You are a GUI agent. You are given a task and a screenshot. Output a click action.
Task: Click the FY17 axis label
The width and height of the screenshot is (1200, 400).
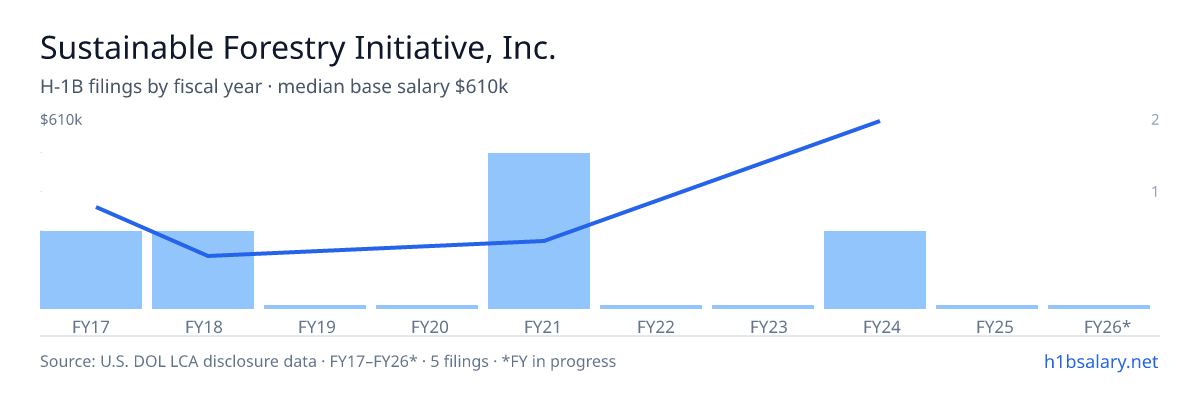coord(91,326)
